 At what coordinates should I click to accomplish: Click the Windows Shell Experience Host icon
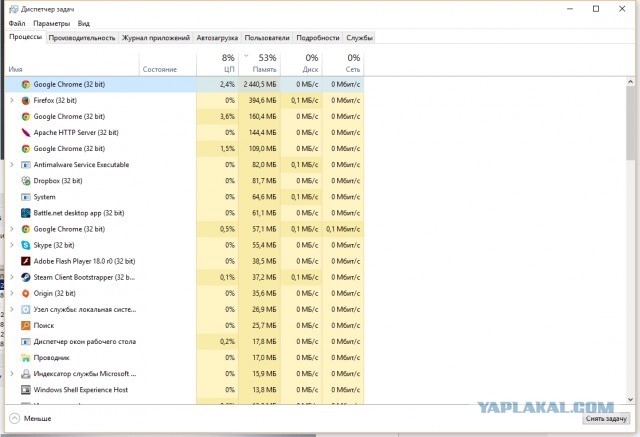(x=26, y=390)
